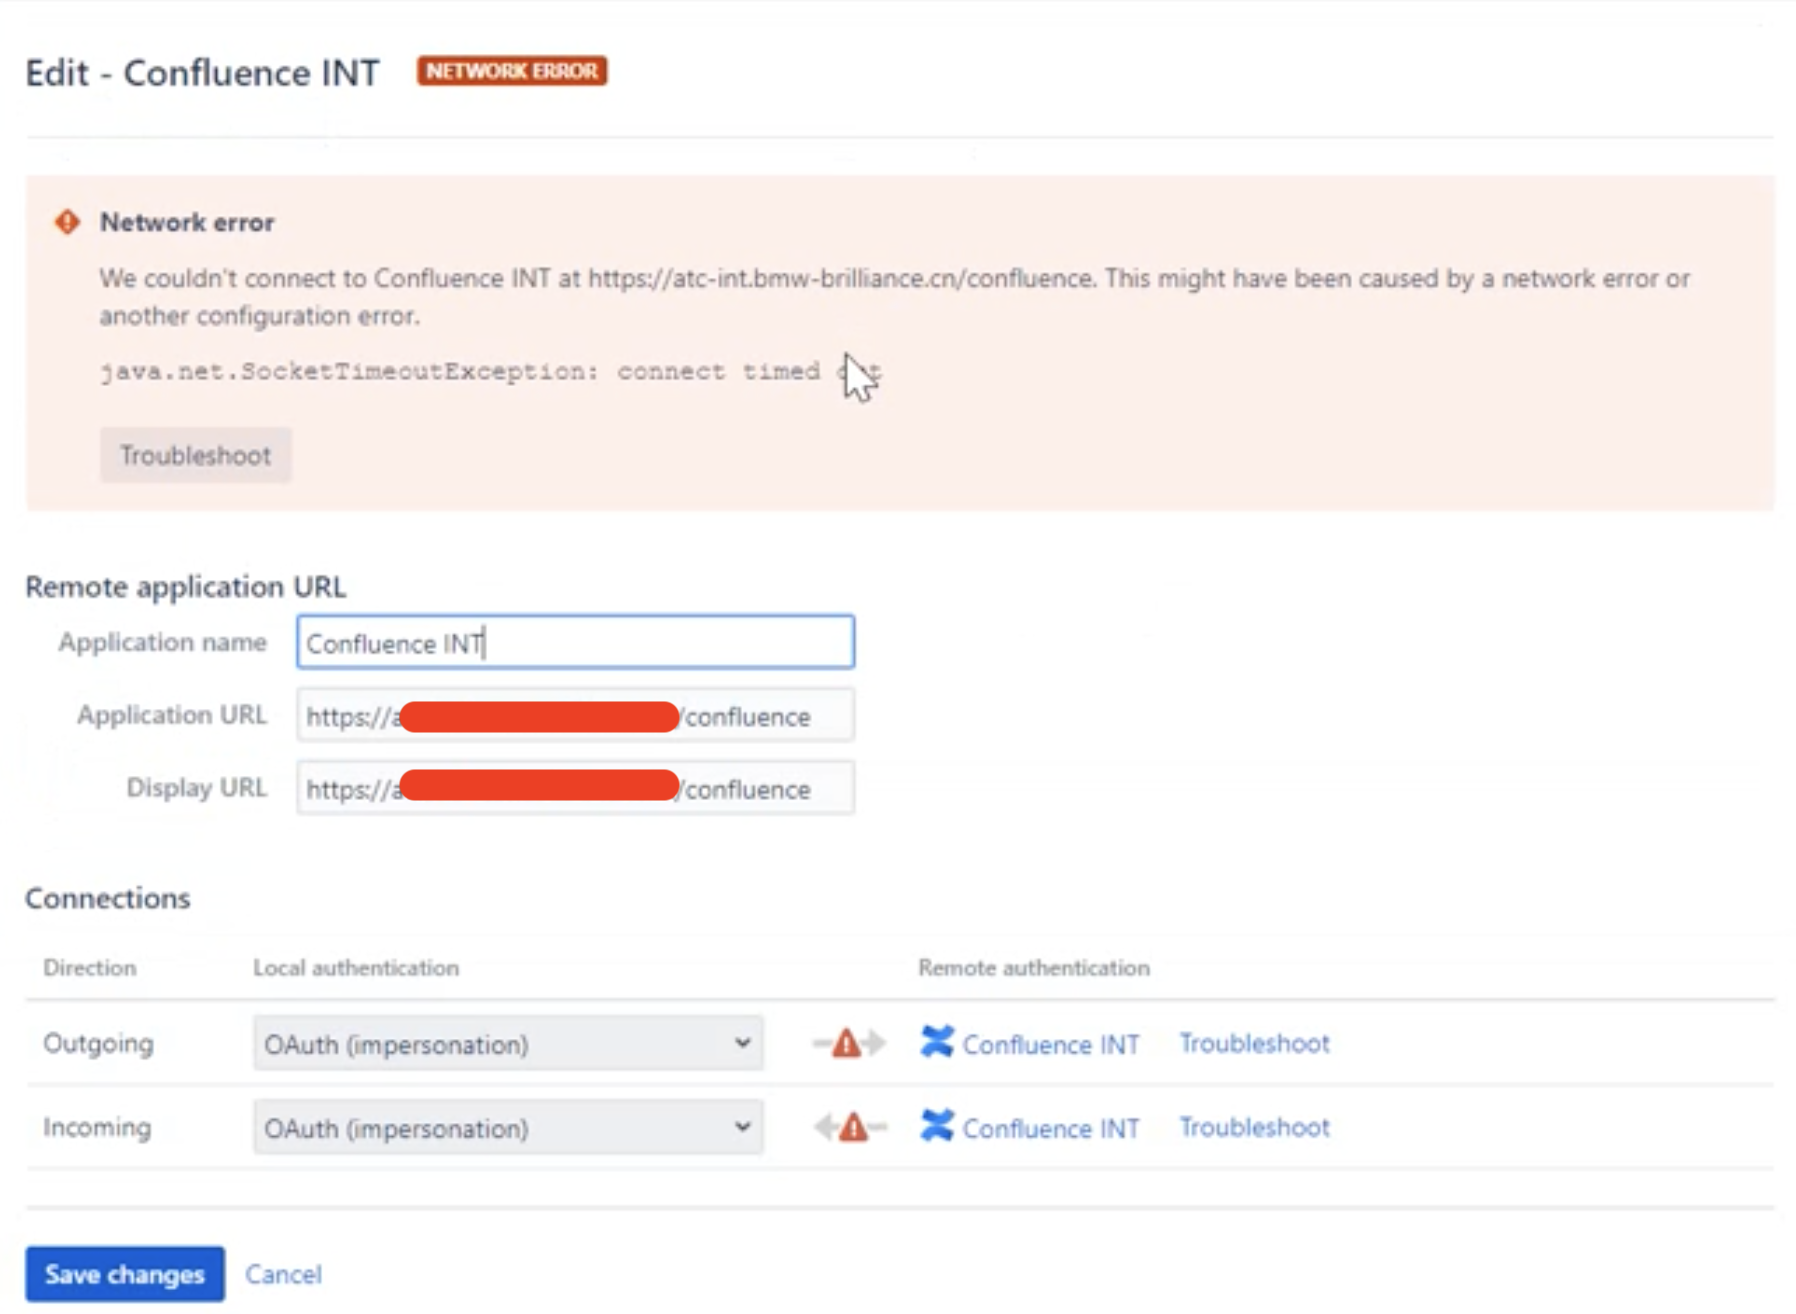The width and height of the screenshot is (1796, 1314).
Task: Click the Network error warning diamond icon
Action: click(67, 222)
